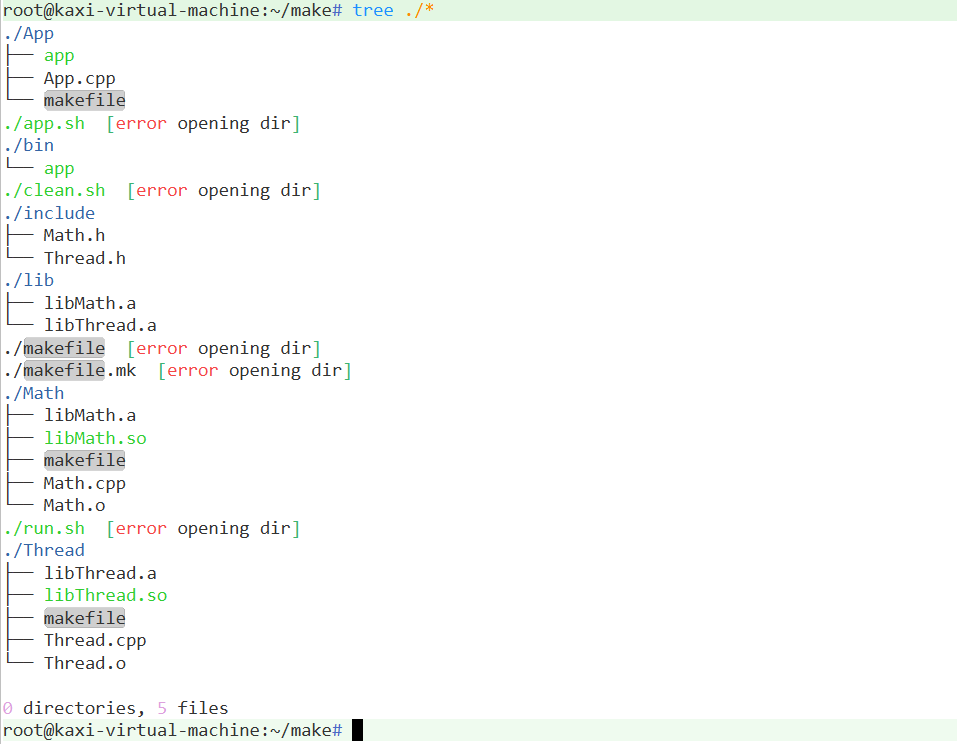This screenshot has height=744, width=957.
Task: Click the 'Math.h' file name
Action: pos(74,236)
